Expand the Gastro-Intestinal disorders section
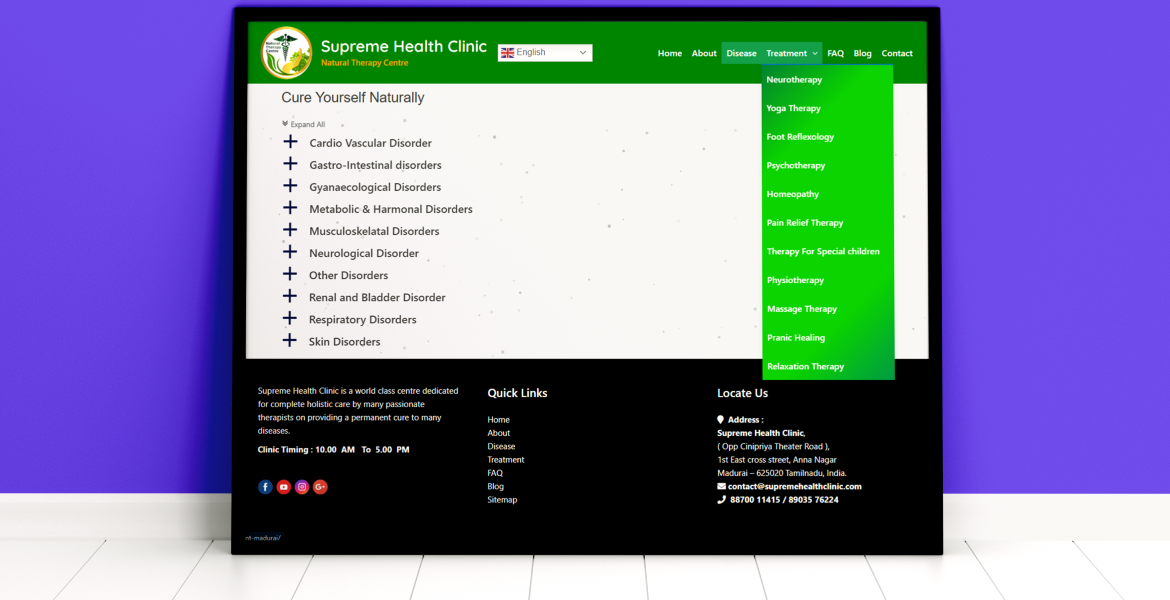The image size is (1170, 600). click(375, 165)
